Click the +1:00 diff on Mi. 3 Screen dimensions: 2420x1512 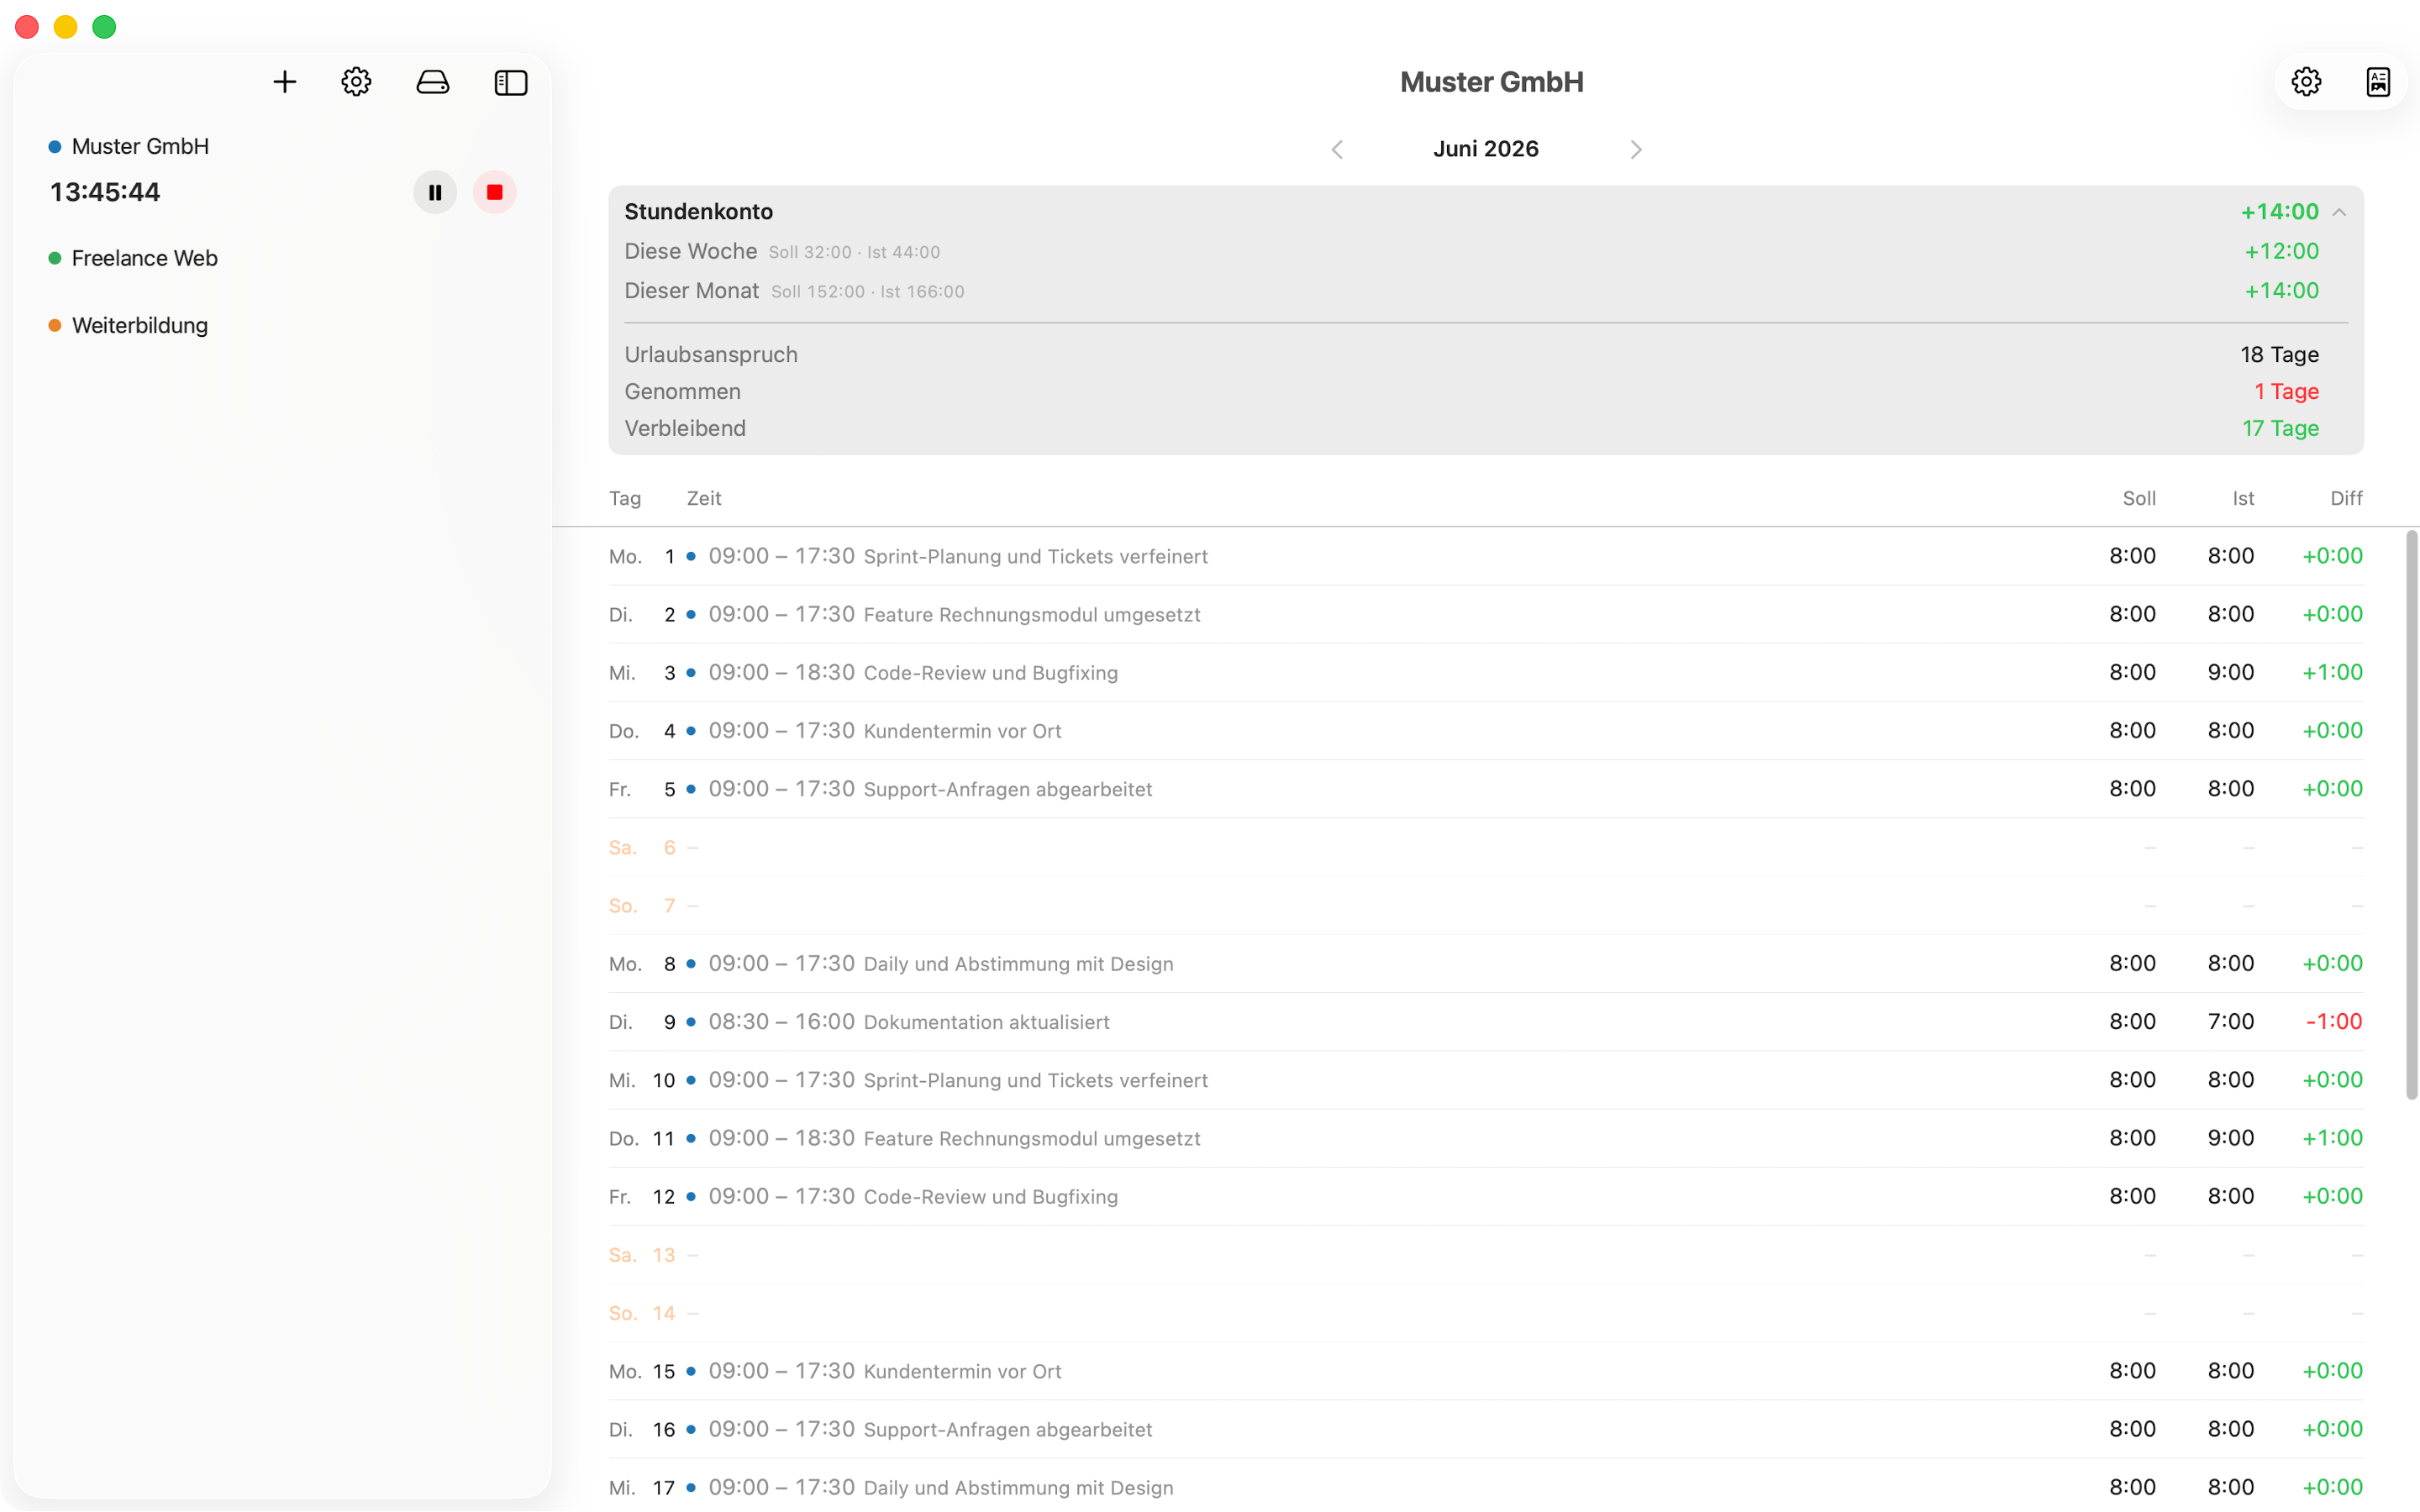2332,672
